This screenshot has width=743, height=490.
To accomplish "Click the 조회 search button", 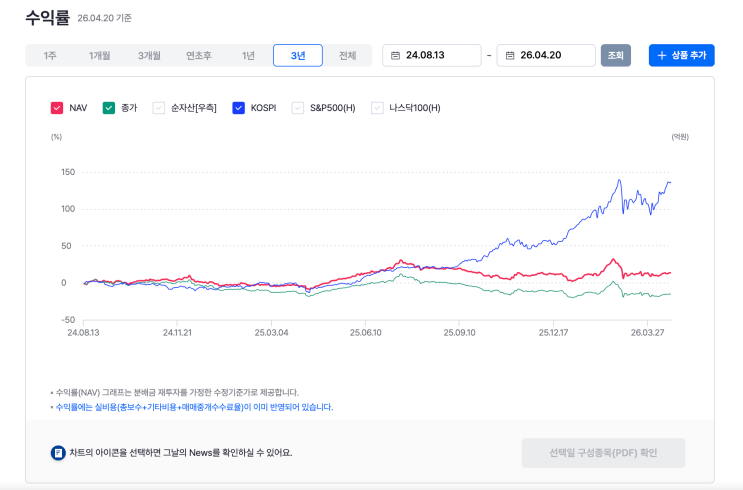I will tap(616, 55).
